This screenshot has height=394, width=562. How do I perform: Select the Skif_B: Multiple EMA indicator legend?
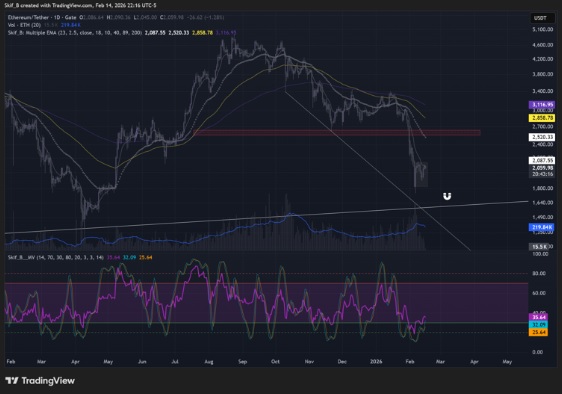[x=75, y=33]
